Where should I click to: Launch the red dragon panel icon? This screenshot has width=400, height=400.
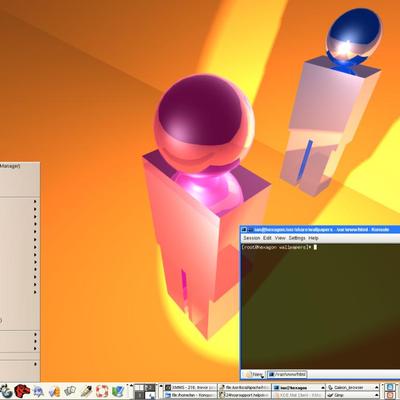pyautogui.click(x=22, y=391)
